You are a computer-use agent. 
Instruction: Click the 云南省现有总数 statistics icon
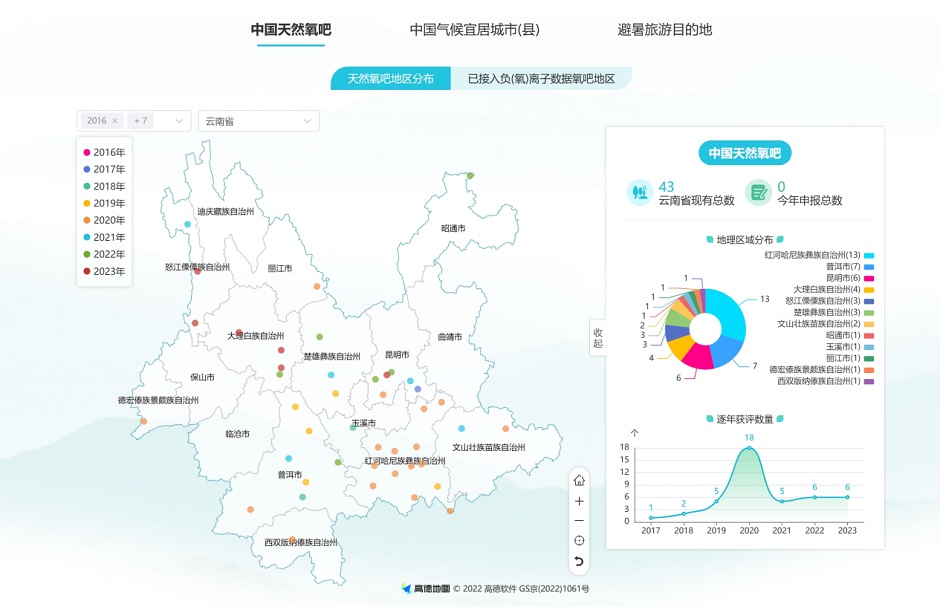click(x=639, y=192)
